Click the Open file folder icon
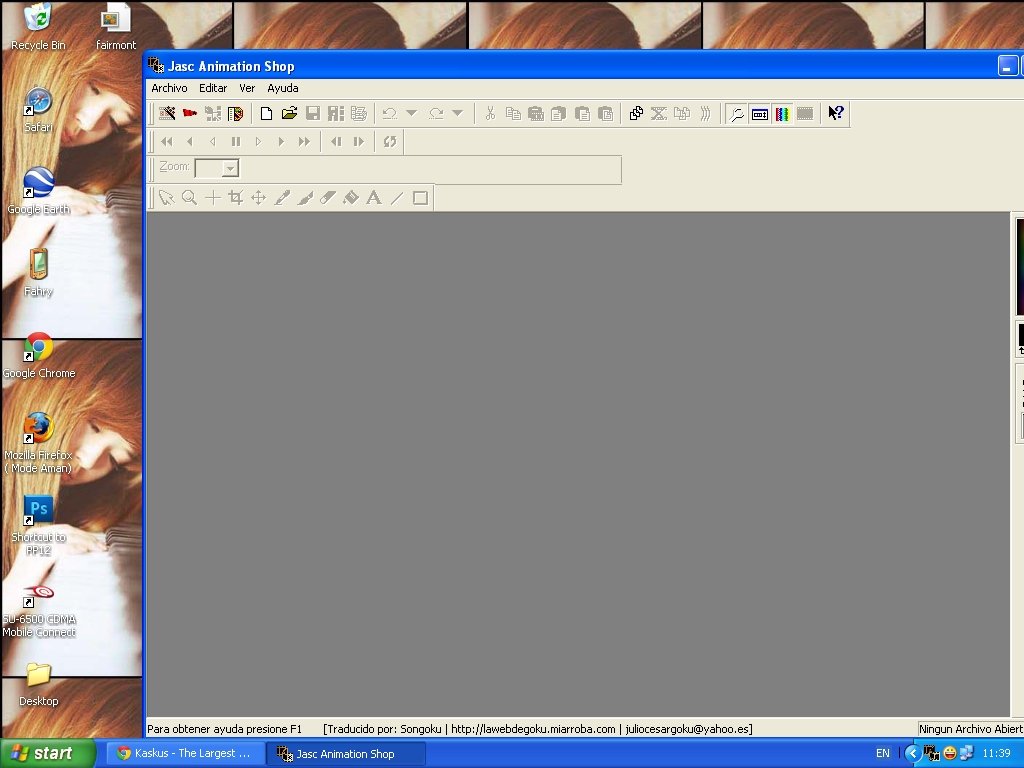 289,114
